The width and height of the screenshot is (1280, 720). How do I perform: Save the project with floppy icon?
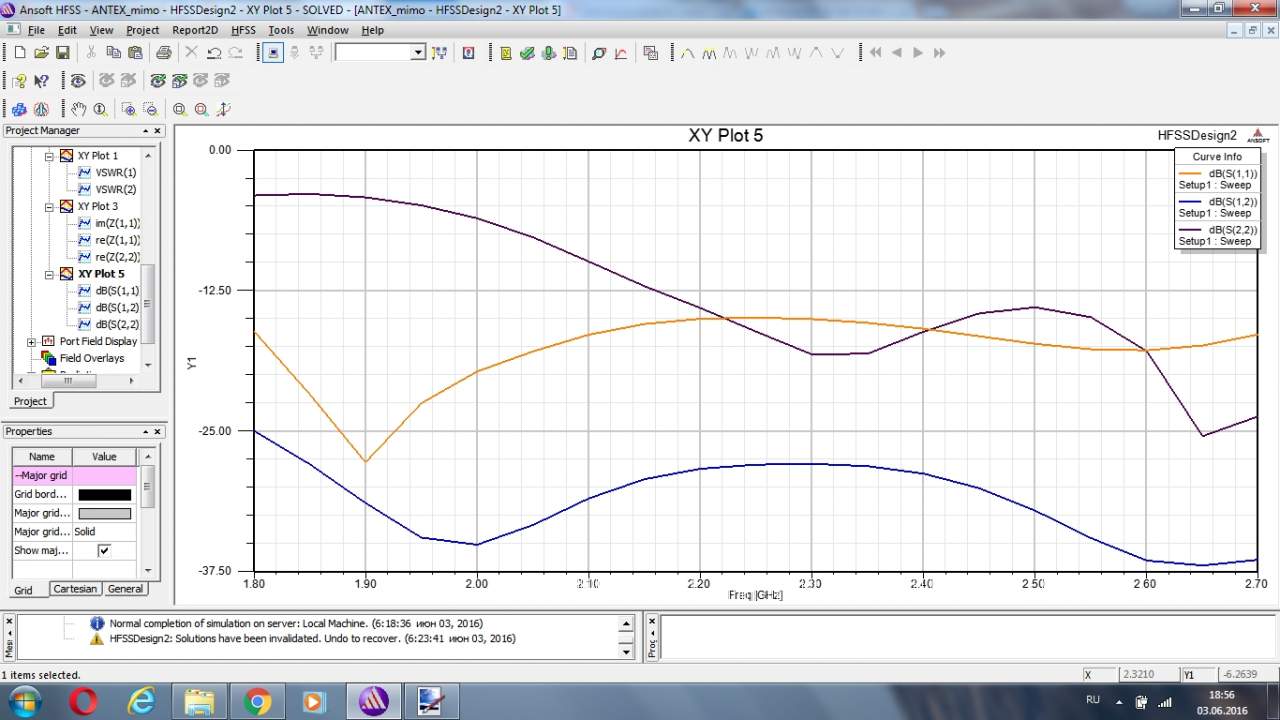[x=62, y=53]
